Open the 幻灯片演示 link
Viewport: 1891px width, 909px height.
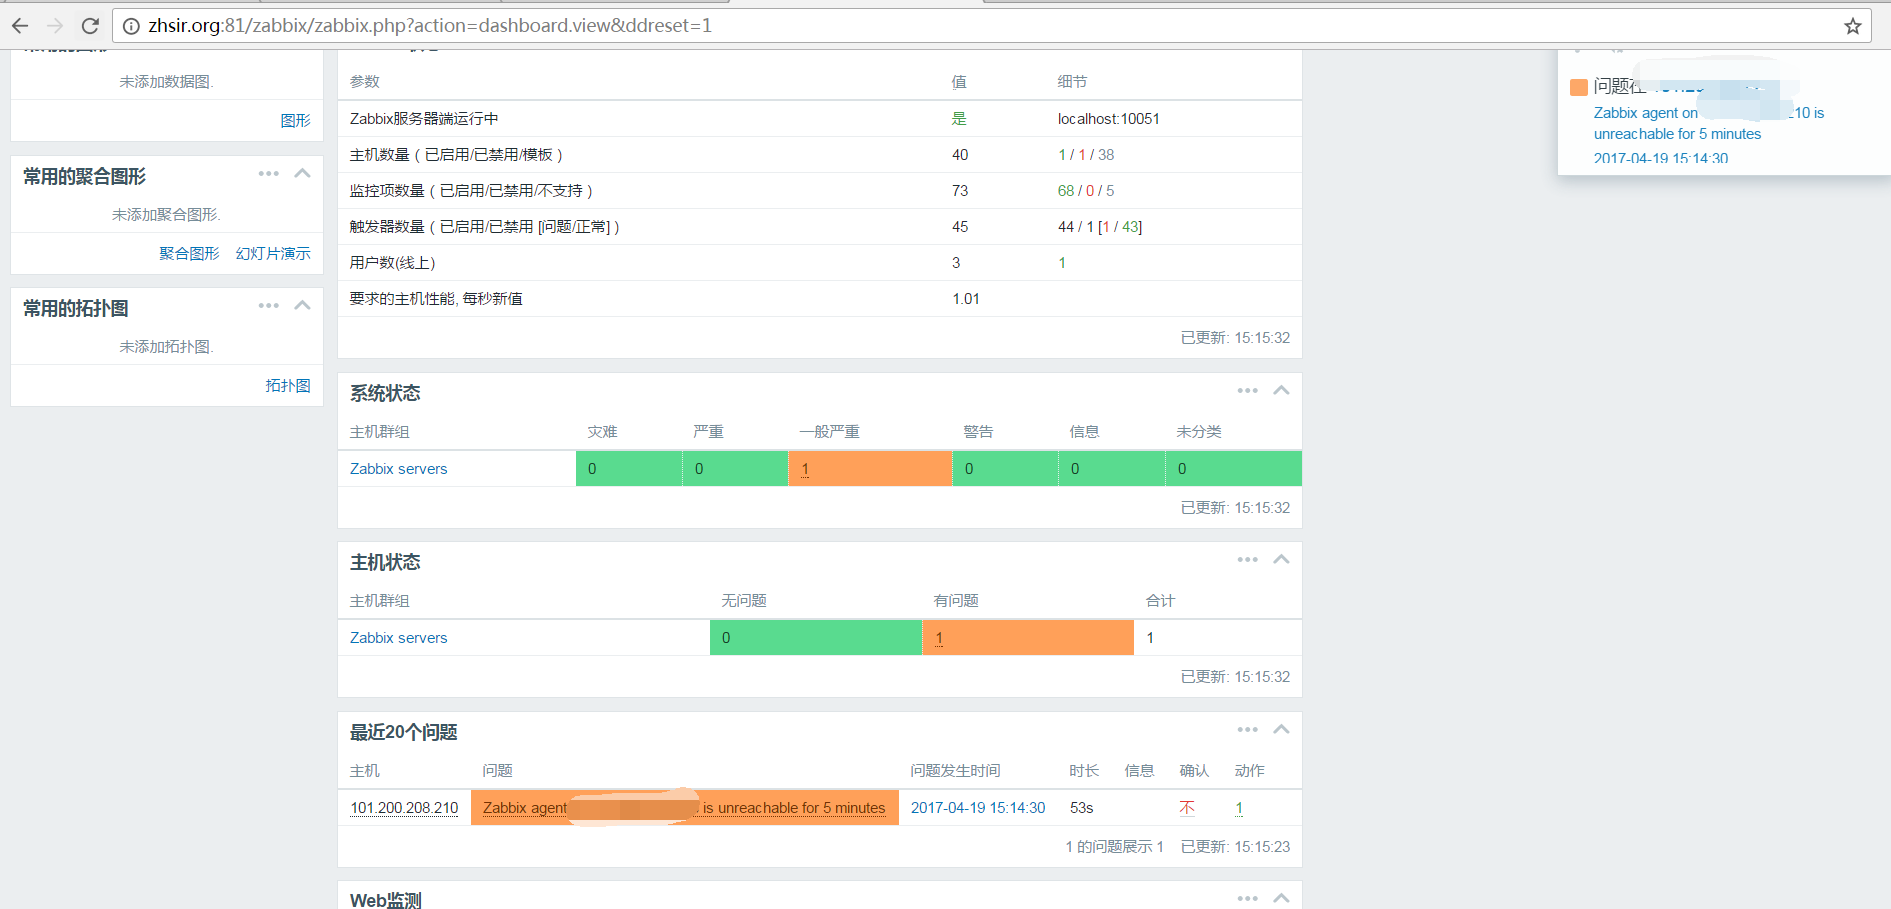coord(273,254)
